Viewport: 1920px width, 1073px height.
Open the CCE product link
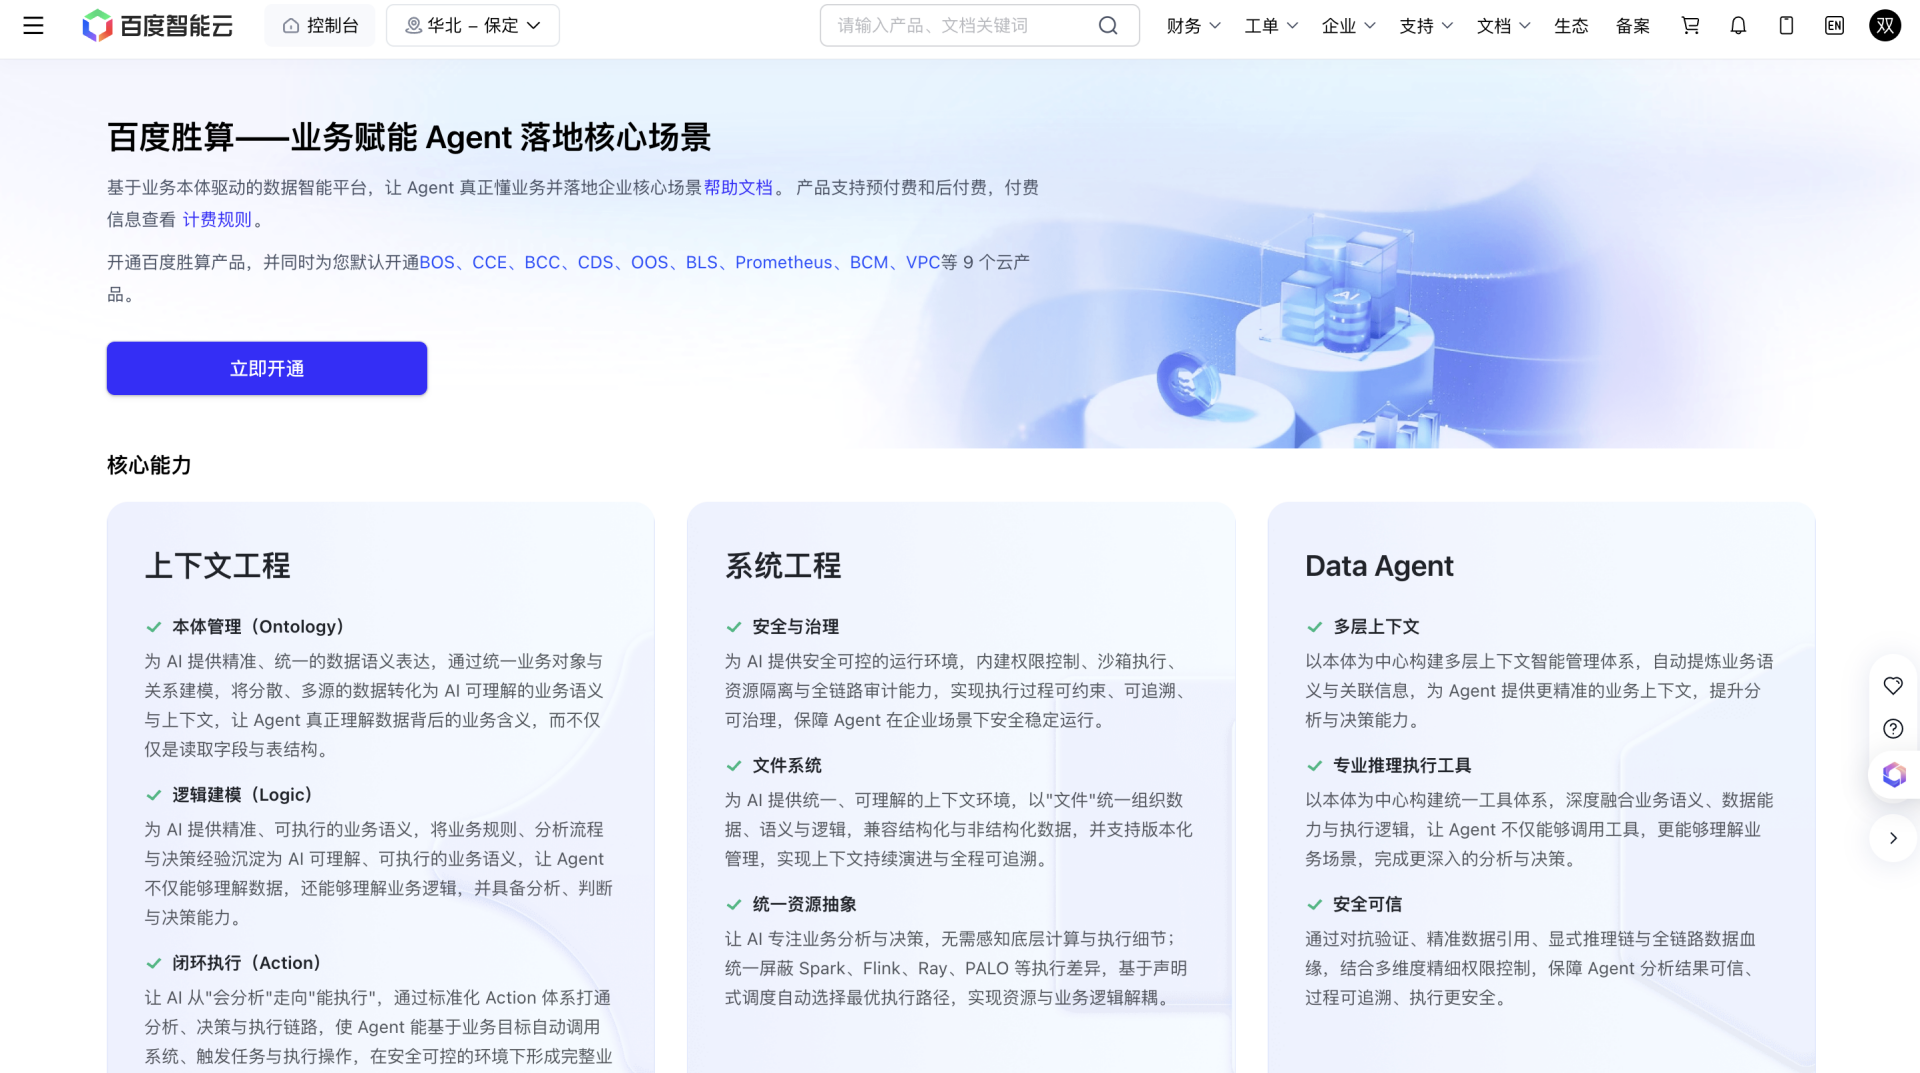[490, 262]
